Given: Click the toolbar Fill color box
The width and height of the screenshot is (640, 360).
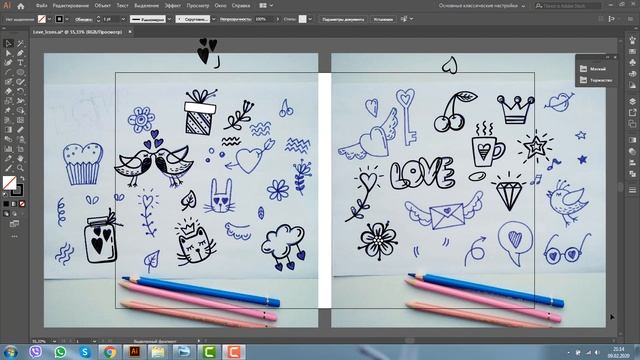Looking at the screenshot, I should (9, 182).
